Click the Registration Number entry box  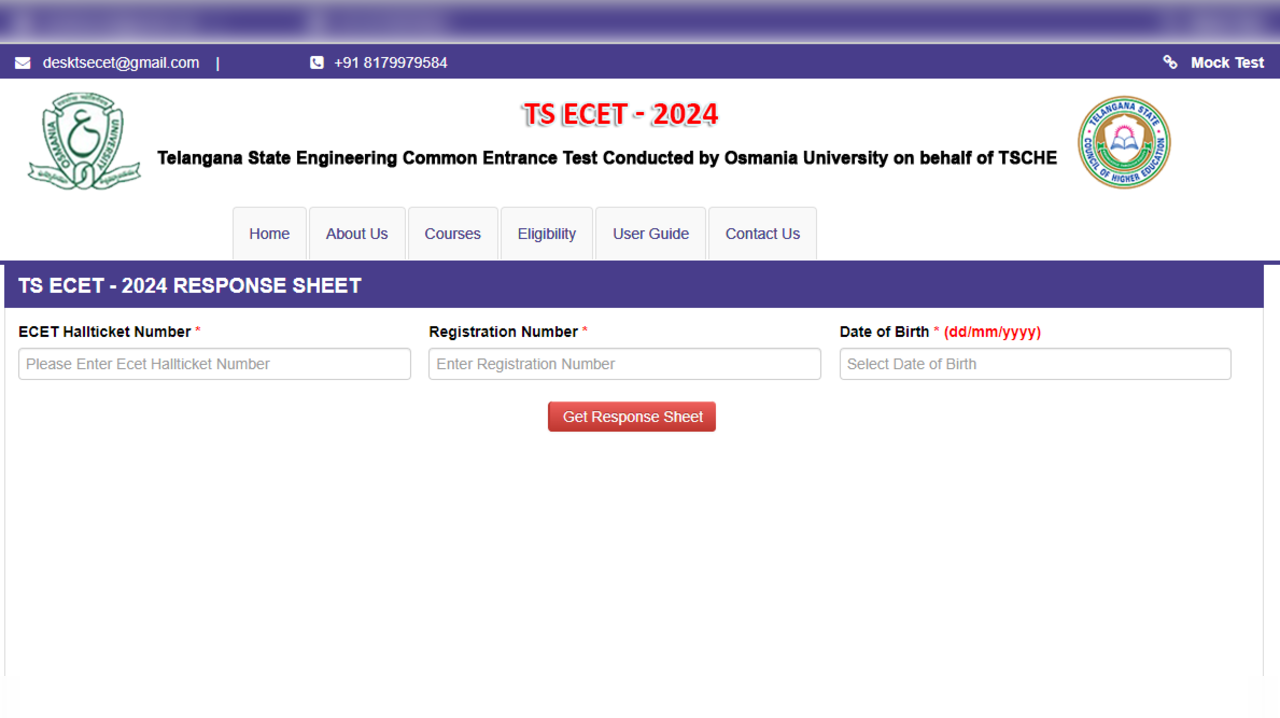624,363
